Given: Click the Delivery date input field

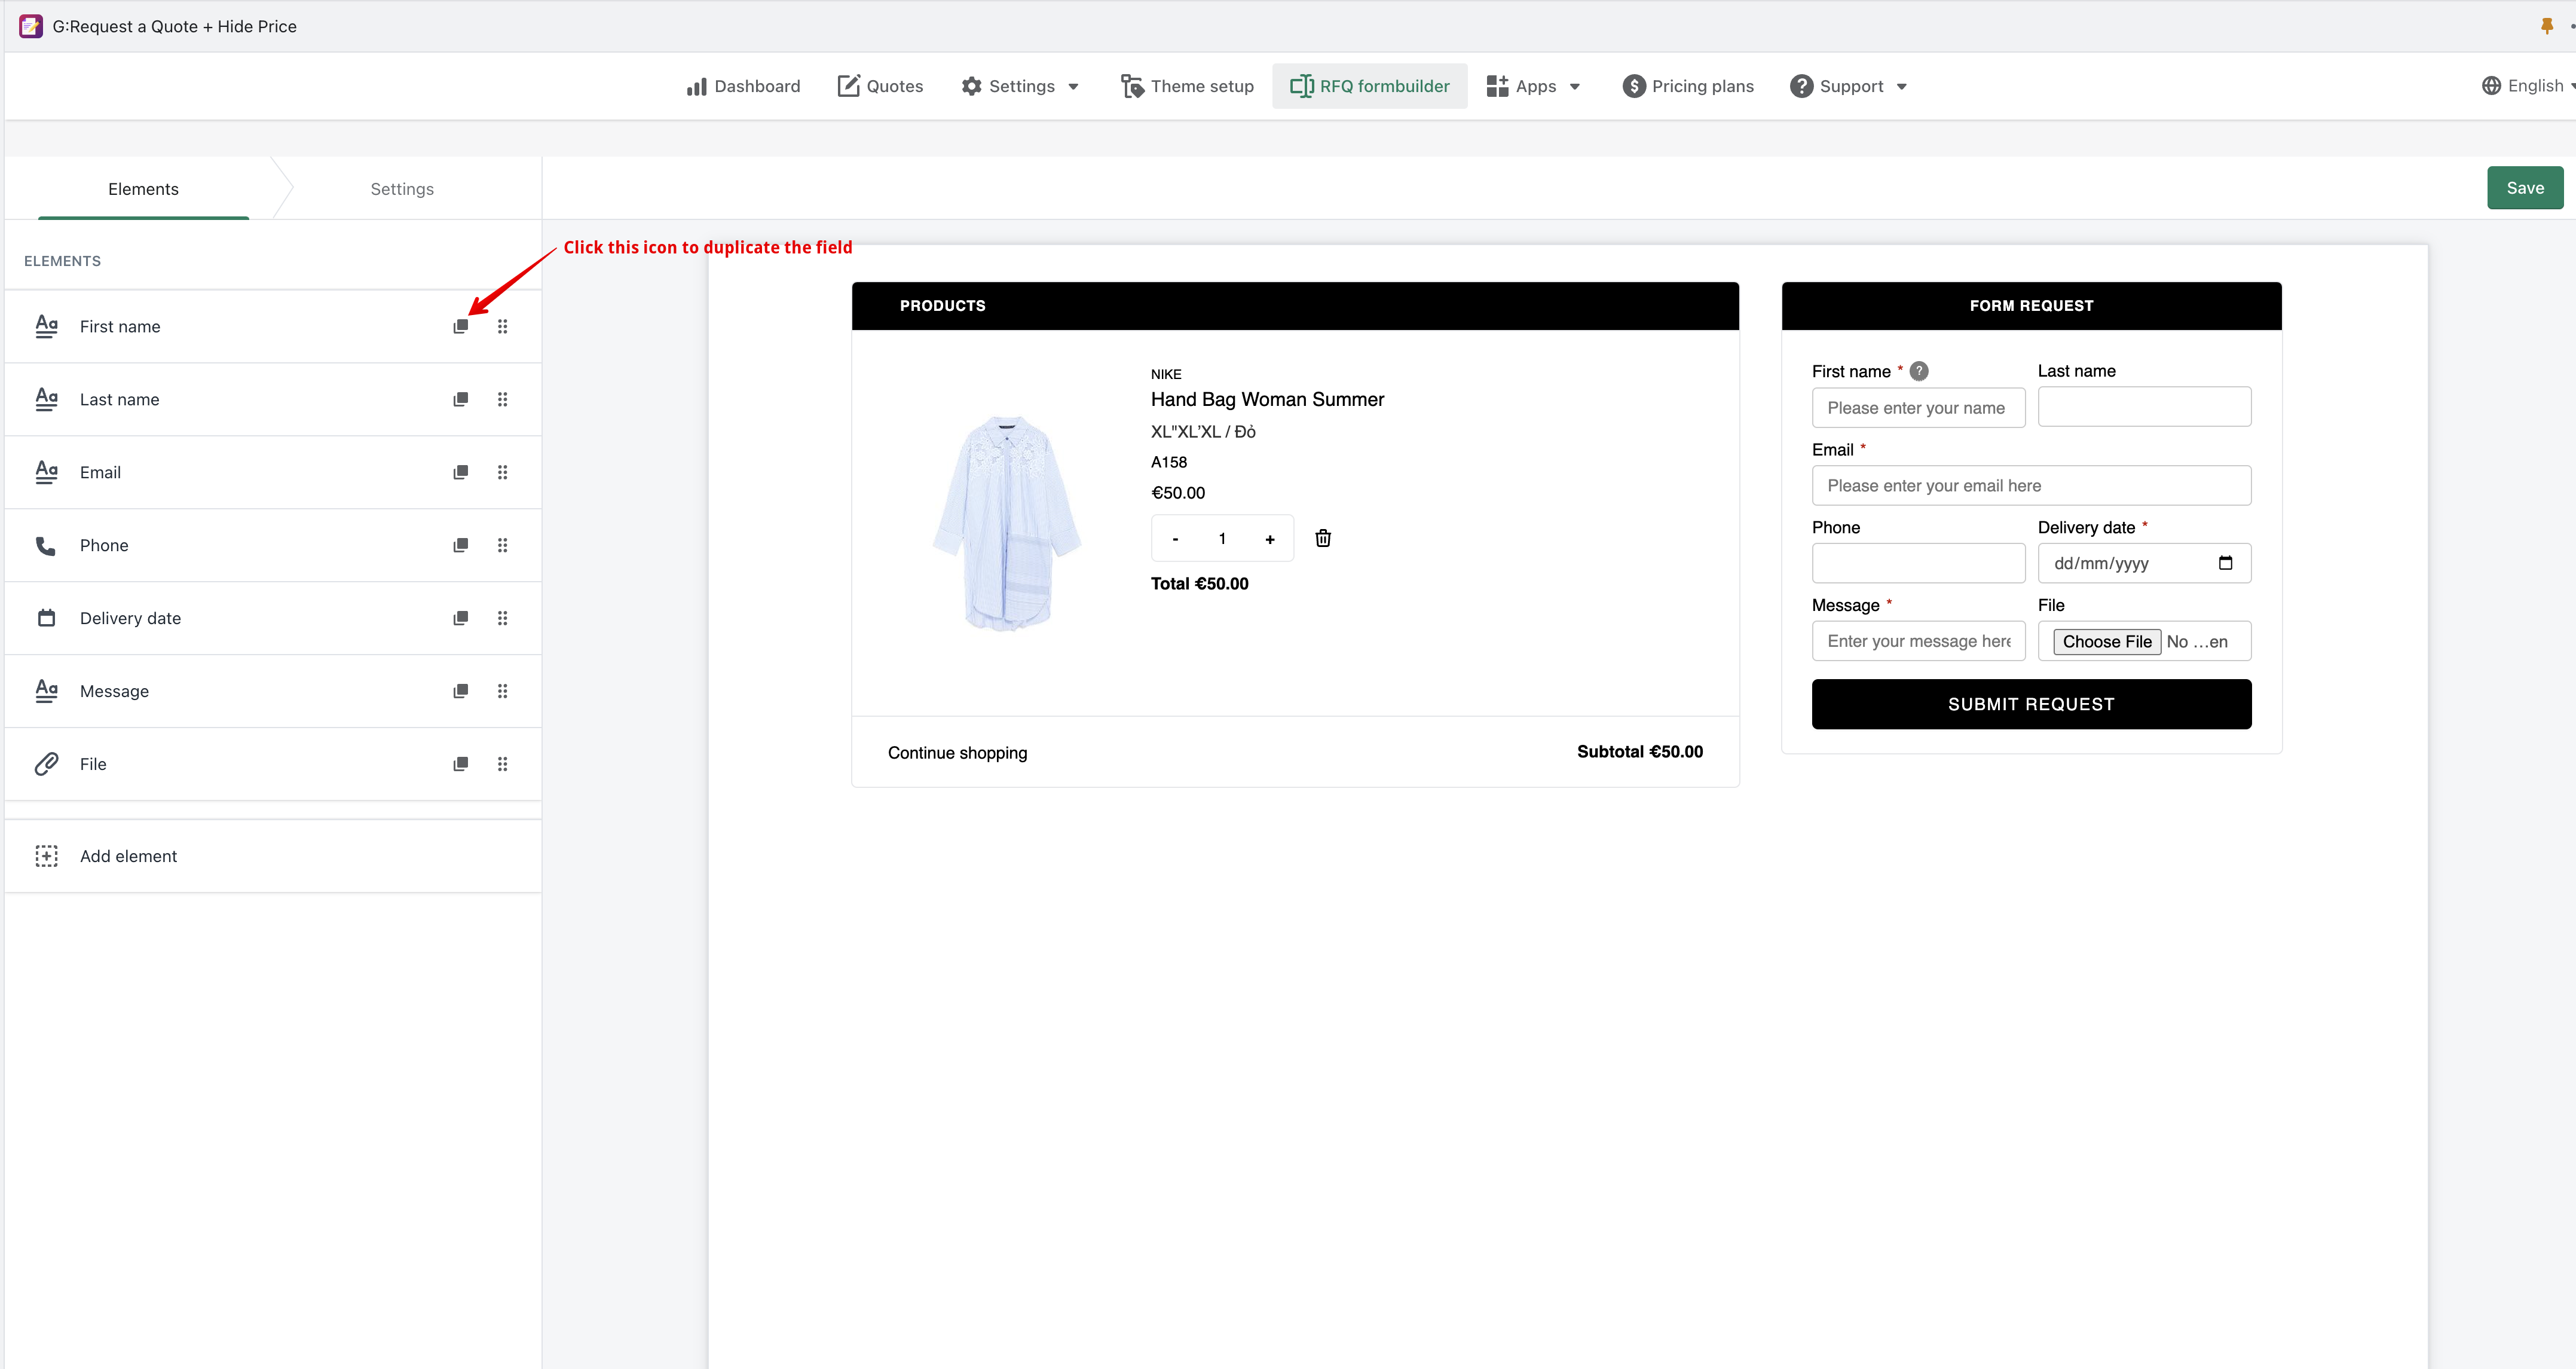Looking at the screenshot, I should tap(2144, 563).
